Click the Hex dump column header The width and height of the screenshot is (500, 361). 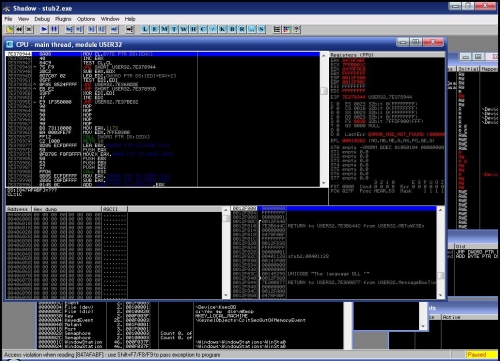coord(67,209)
